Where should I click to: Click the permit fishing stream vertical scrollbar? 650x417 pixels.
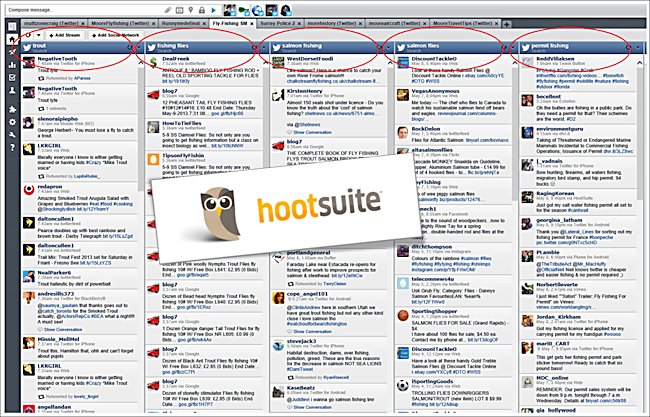tap(640, 133)
